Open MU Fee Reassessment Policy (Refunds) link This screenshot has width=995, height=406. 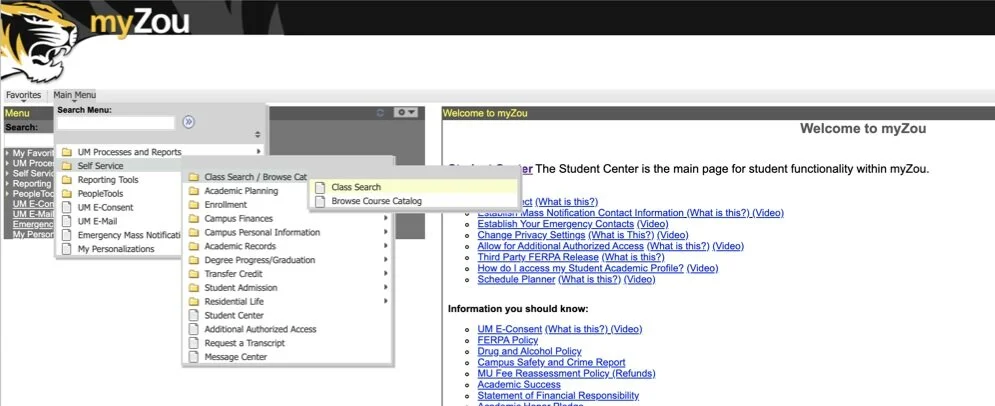coord(566,373)
